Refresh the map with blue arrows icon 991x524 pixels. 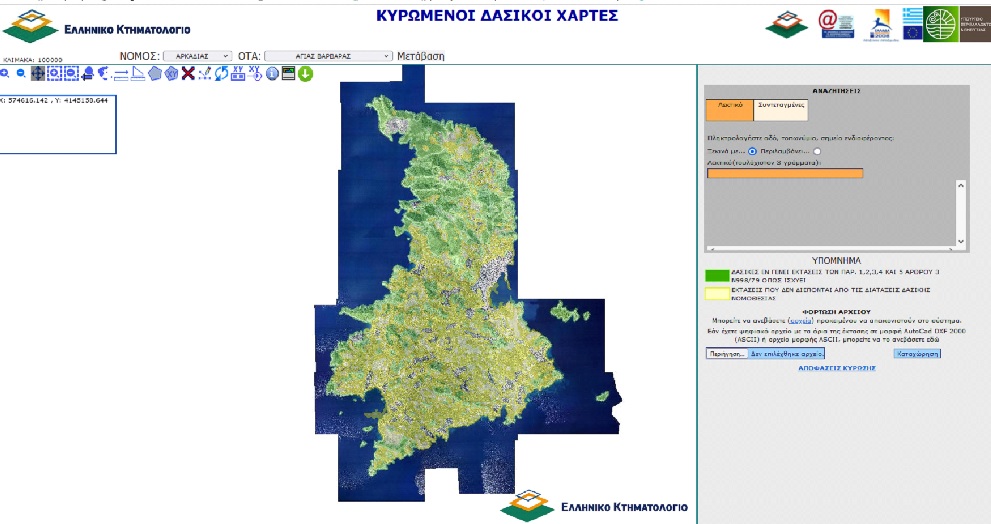click(x=221, y=73)
